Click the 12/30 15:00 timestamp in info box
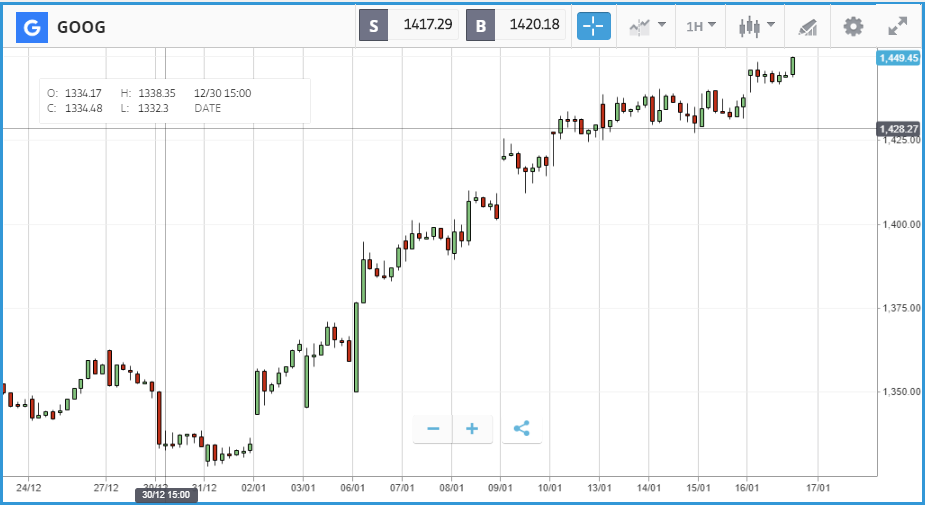Screen dimensions: 925x505 point(222,93)
